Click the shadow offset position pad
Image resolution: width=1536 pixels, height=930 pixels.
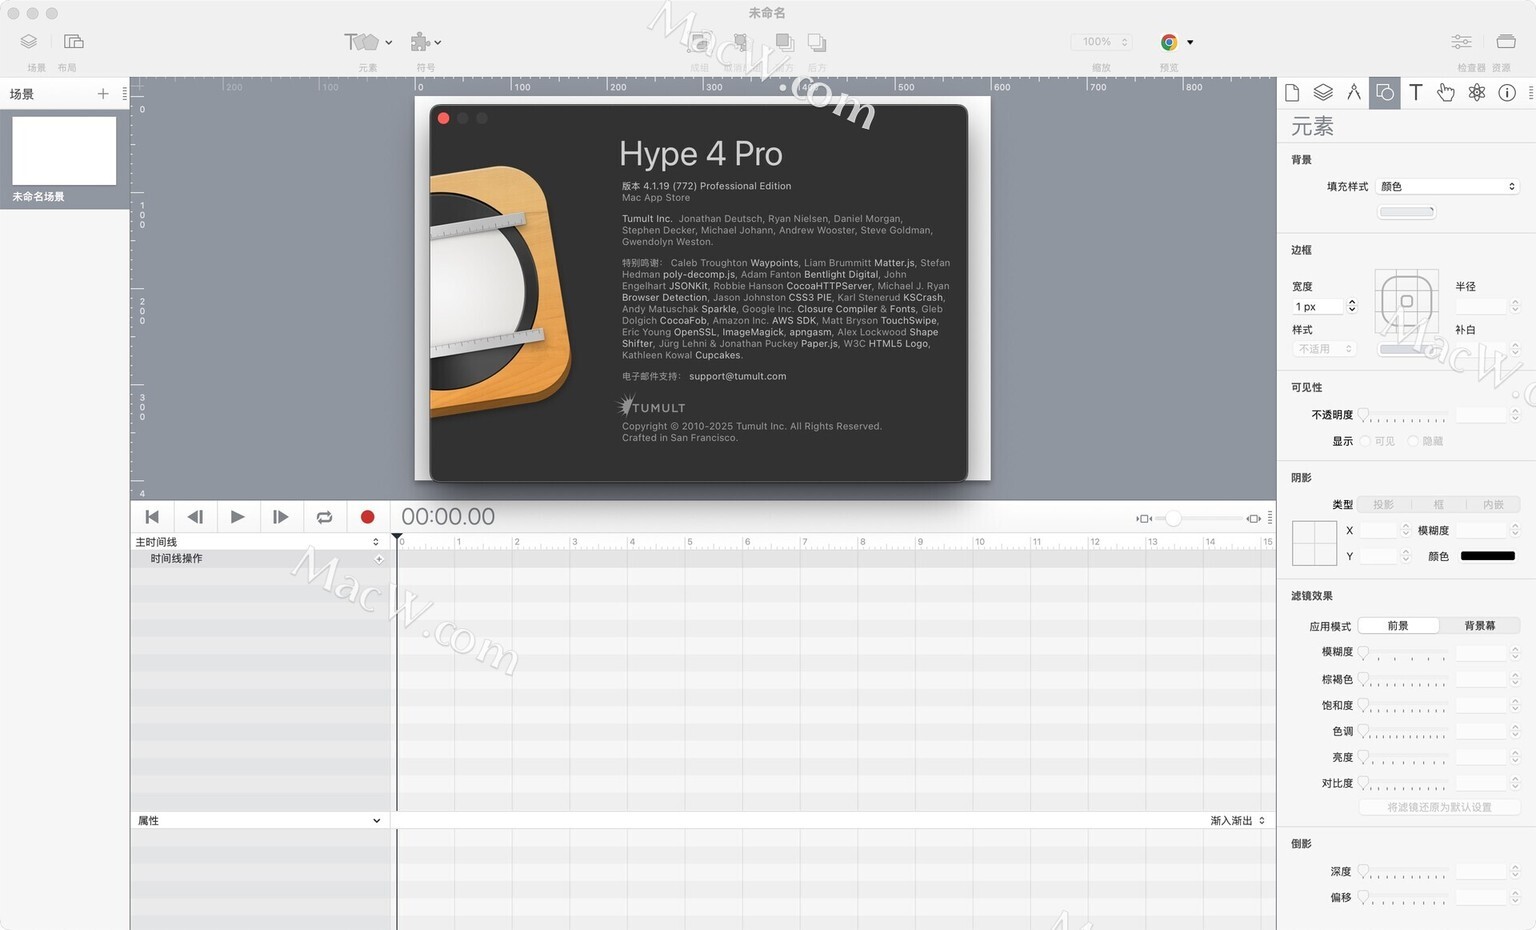1314,543
